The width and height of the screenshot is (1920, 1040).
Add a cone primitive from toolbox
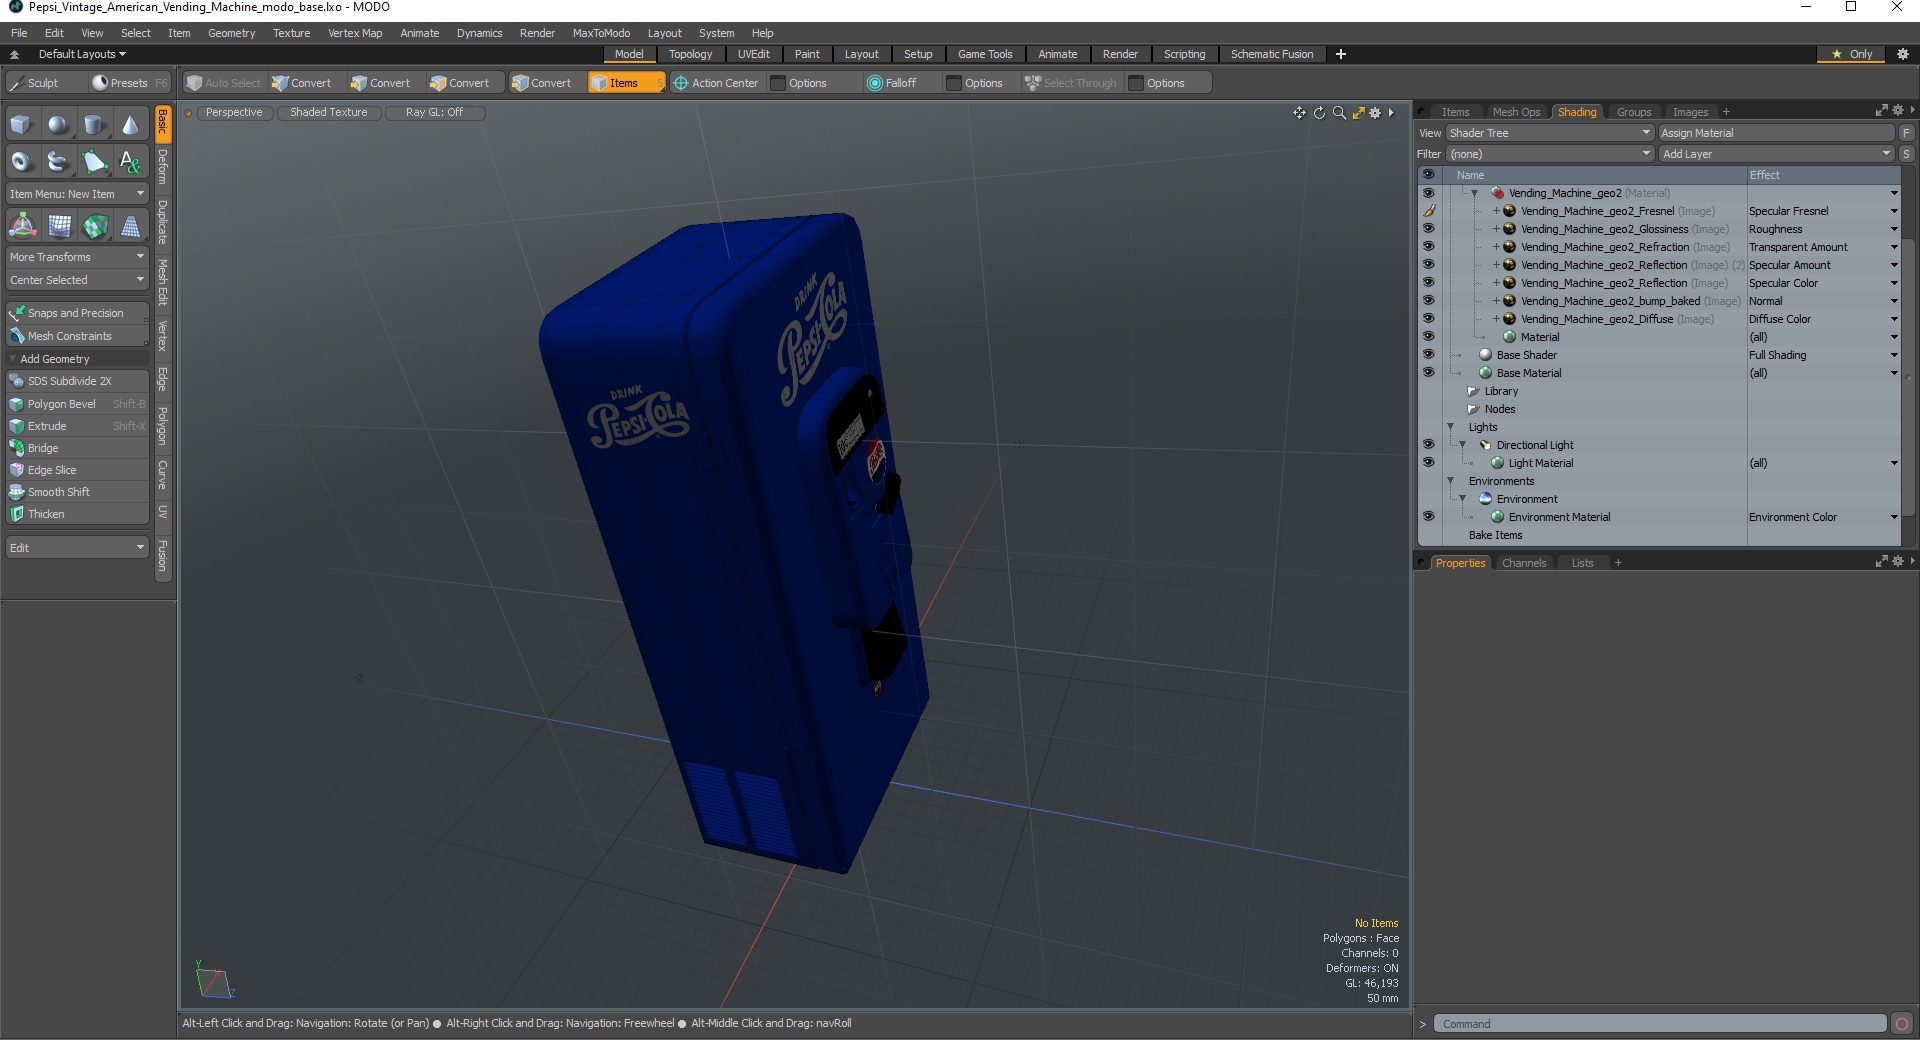(x=130, y=125)
